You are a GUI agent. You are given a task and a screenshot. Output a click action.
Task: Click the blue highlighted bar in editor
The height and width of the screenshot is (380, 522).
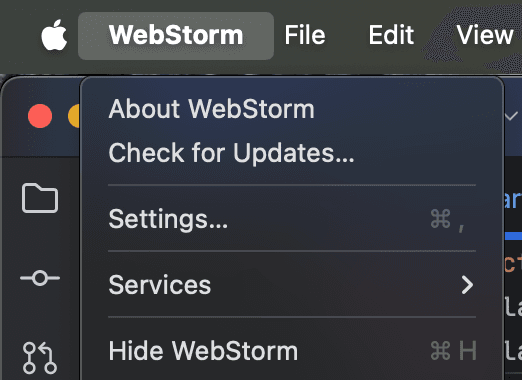[513, 236]
